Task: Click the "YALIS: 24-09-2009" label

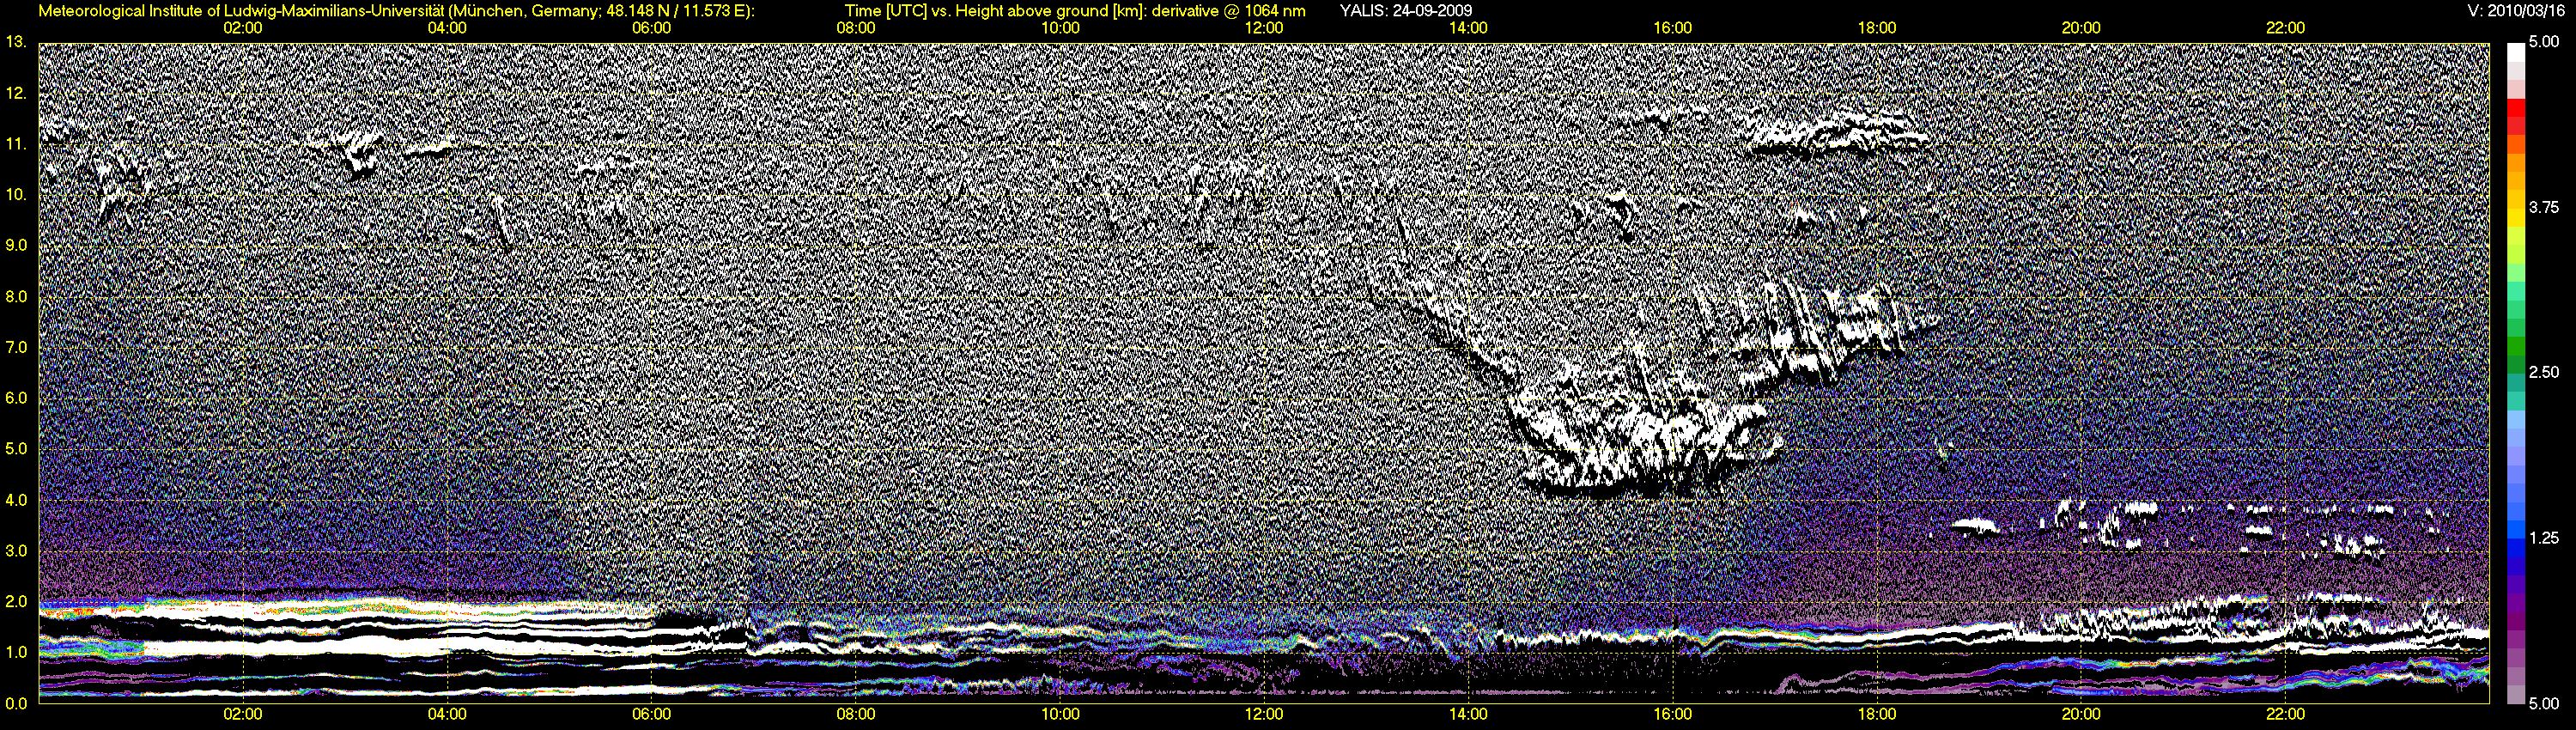Action: 1406,11
